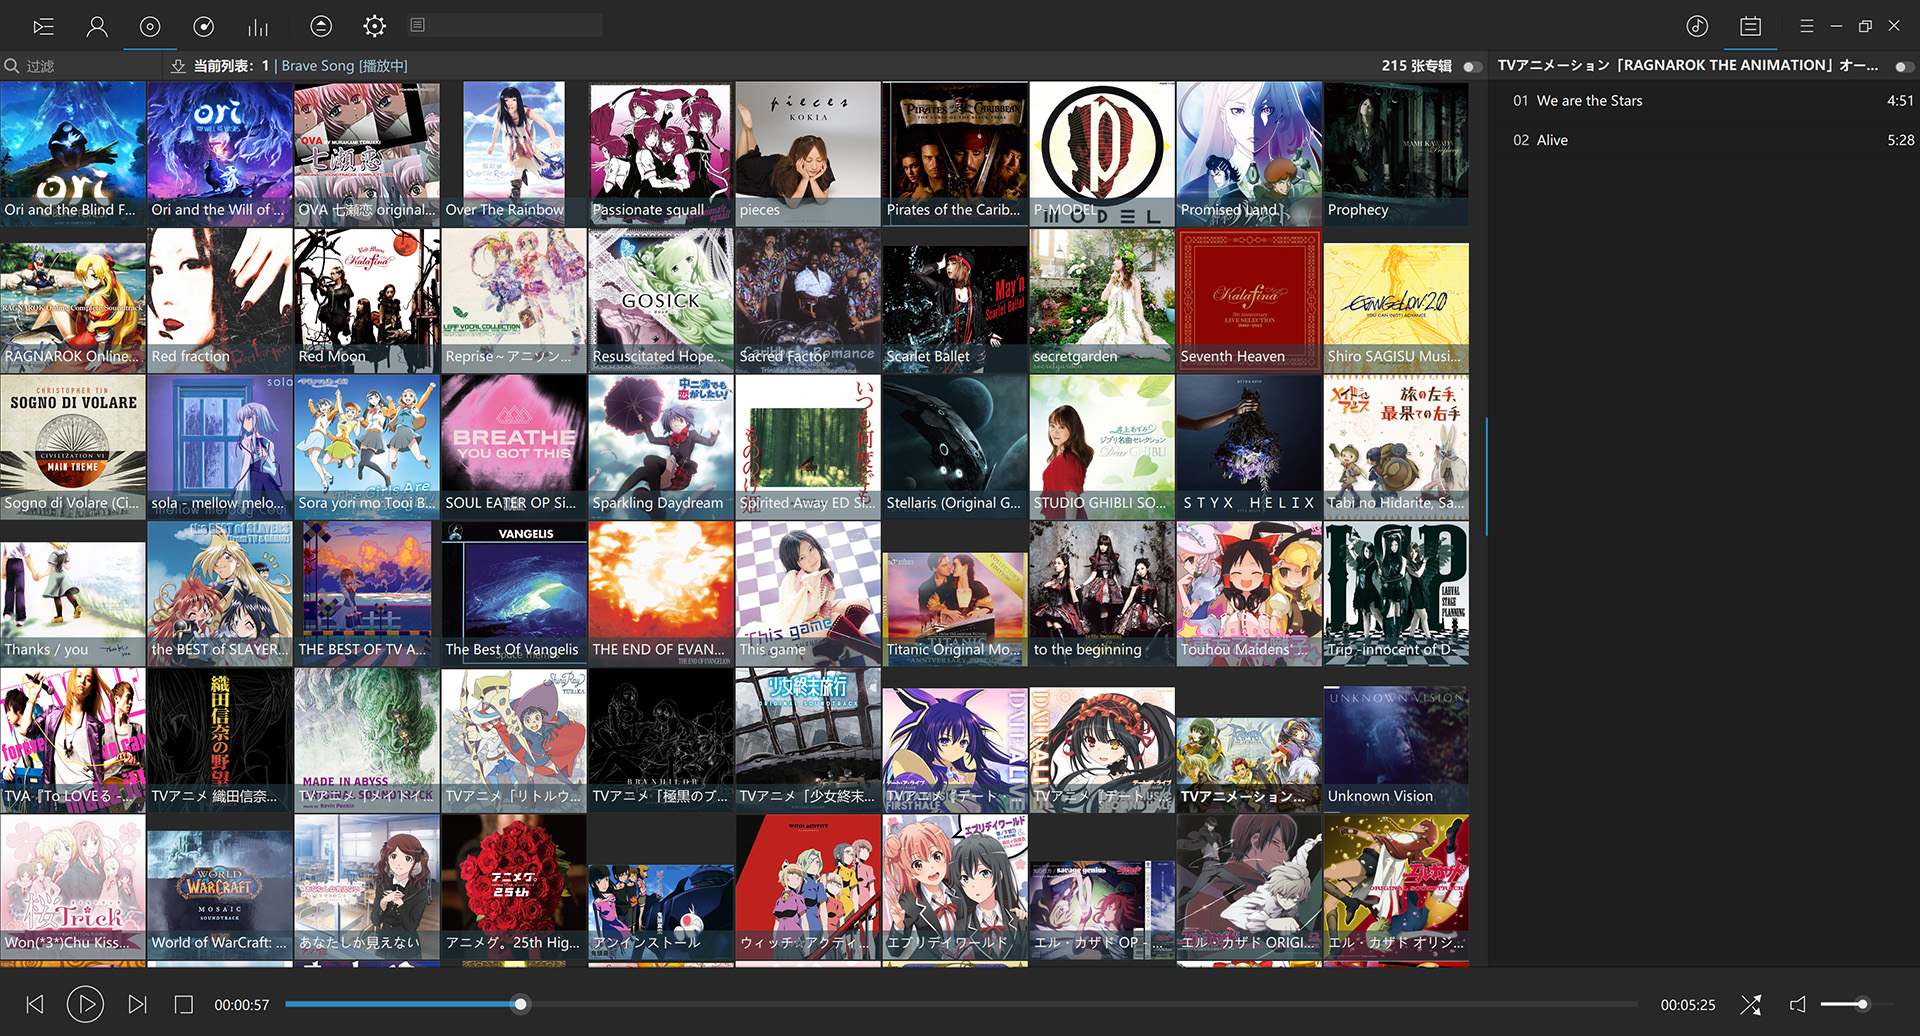Open the hamburger main menu
The width and height of the screenshot is (1920, 1036).
tap(1806, 26)
